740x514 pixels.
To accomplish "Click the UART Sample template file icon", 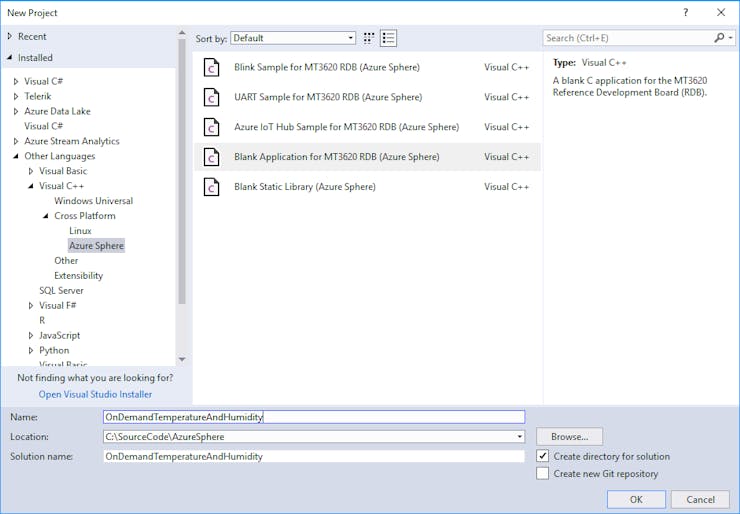I will click(x=211, y=97).
